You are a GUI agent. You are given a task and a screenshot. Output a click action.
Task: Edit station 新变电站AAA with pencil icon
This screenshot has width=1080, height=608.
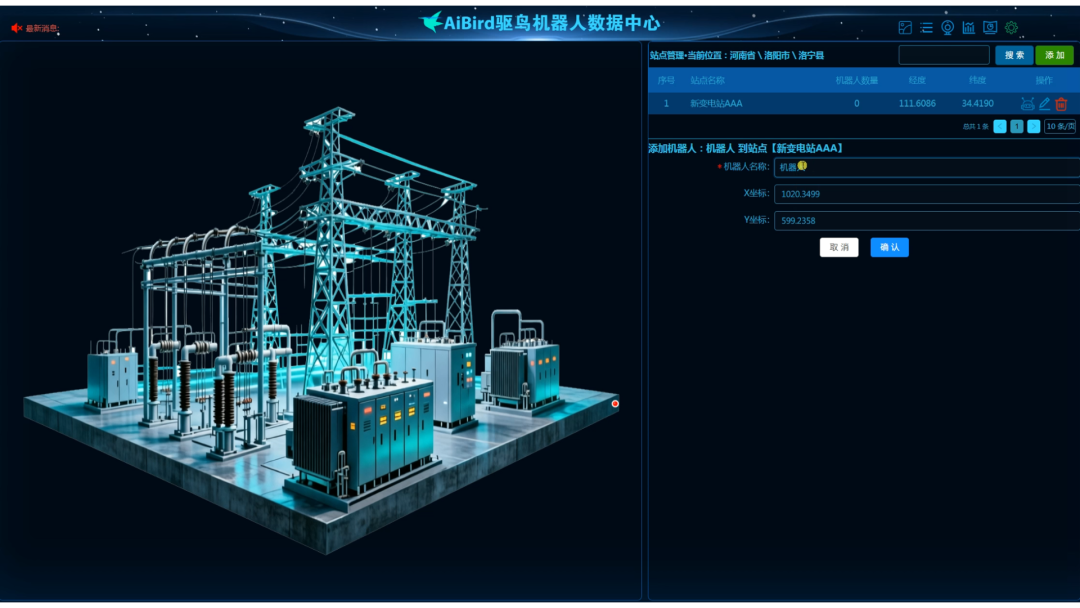[1044, 104]
